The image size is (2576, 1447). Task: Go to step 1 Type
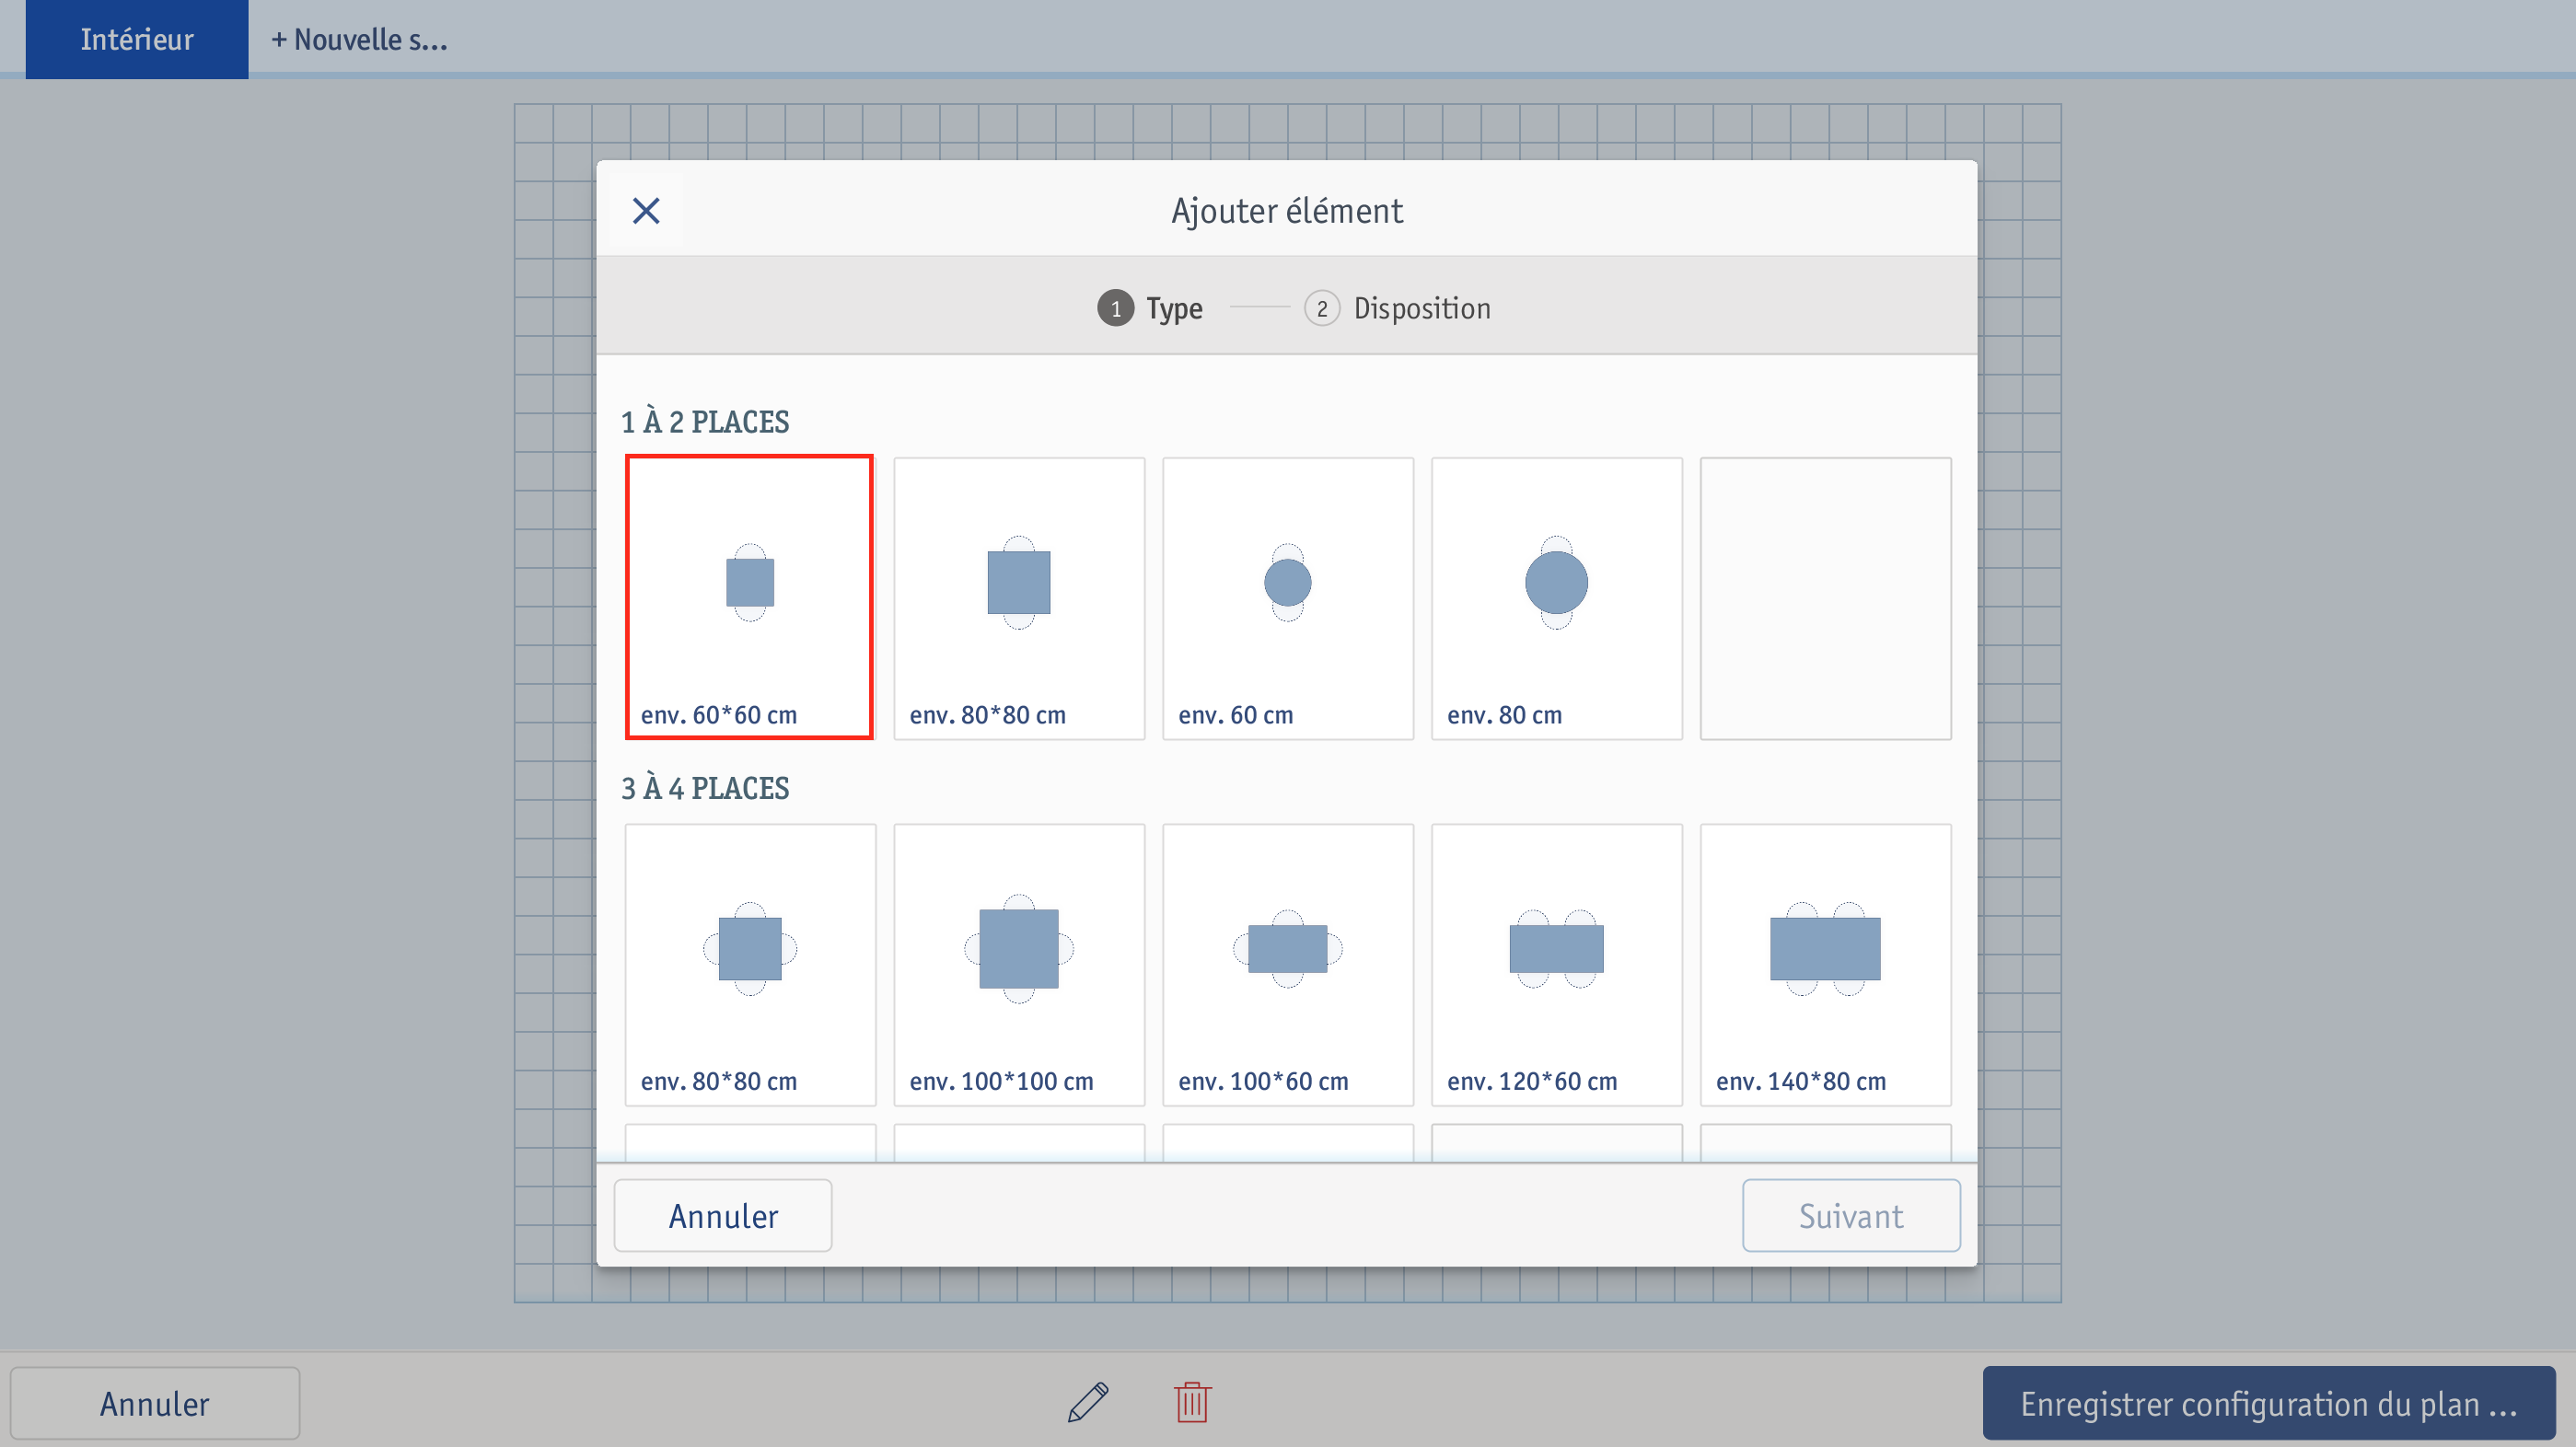pyautogui.click(x=1150, y=308)
